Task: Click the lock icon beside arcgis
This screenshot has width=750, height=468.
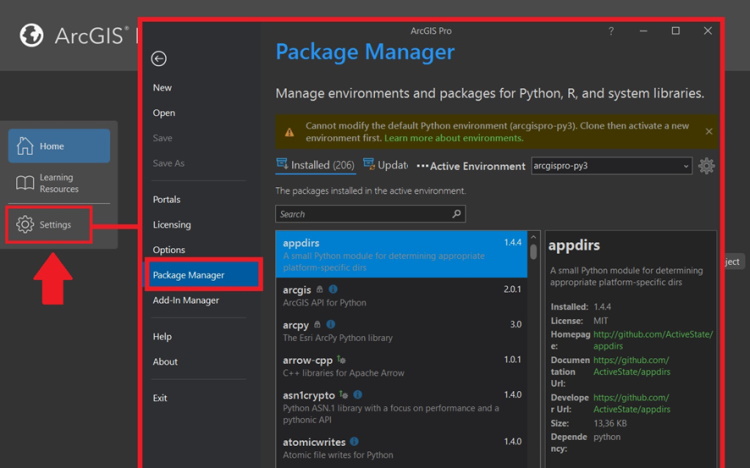Action: point(320,290)
